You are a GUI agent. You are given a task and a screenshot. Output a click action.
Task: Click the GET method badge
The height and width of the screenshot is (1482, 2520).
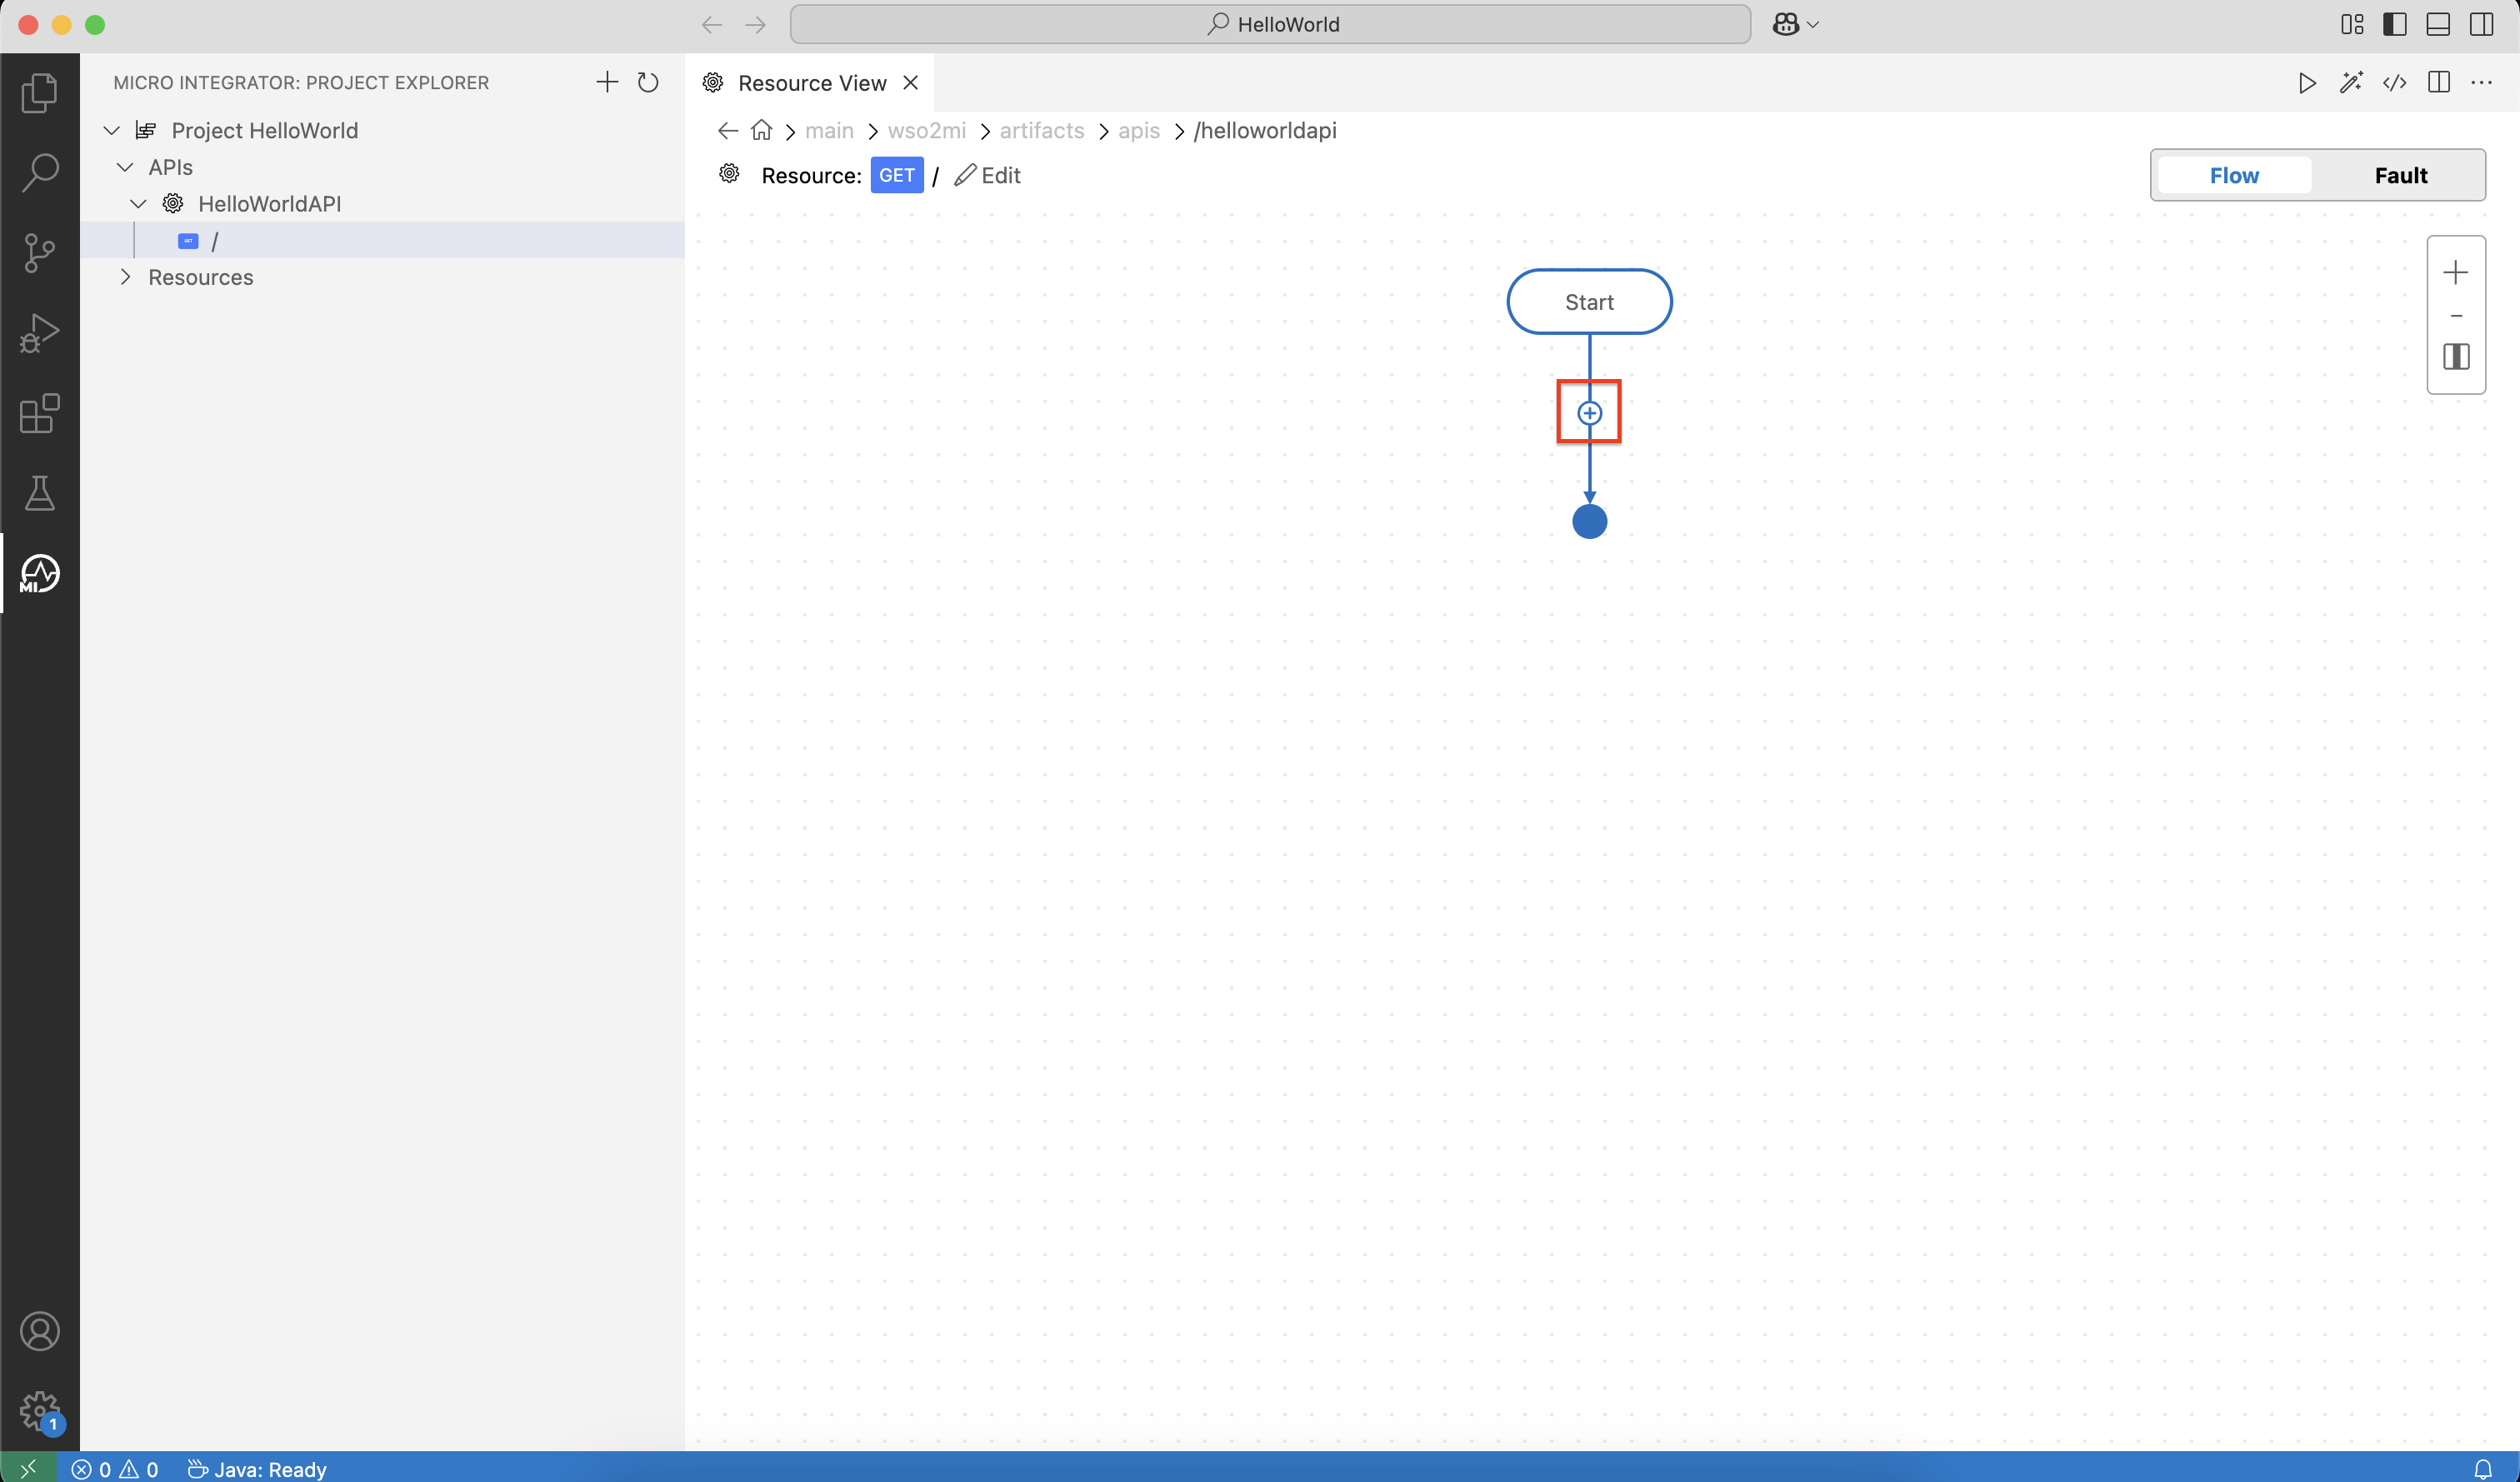[x=897, y=175]
